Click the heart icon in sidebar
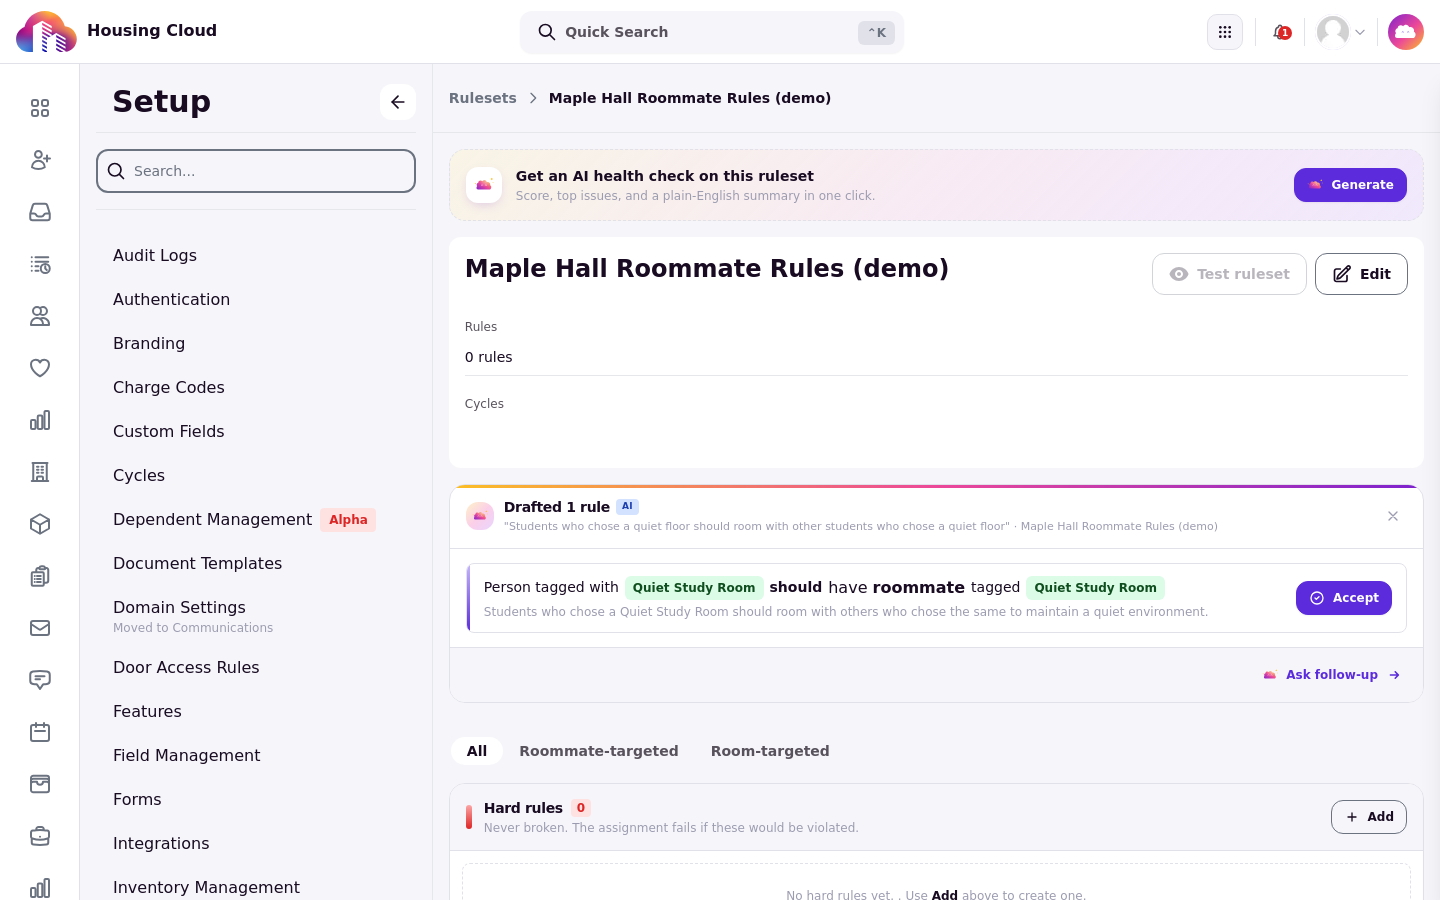This screenshot has height=900, width=1440. (40, 368)
